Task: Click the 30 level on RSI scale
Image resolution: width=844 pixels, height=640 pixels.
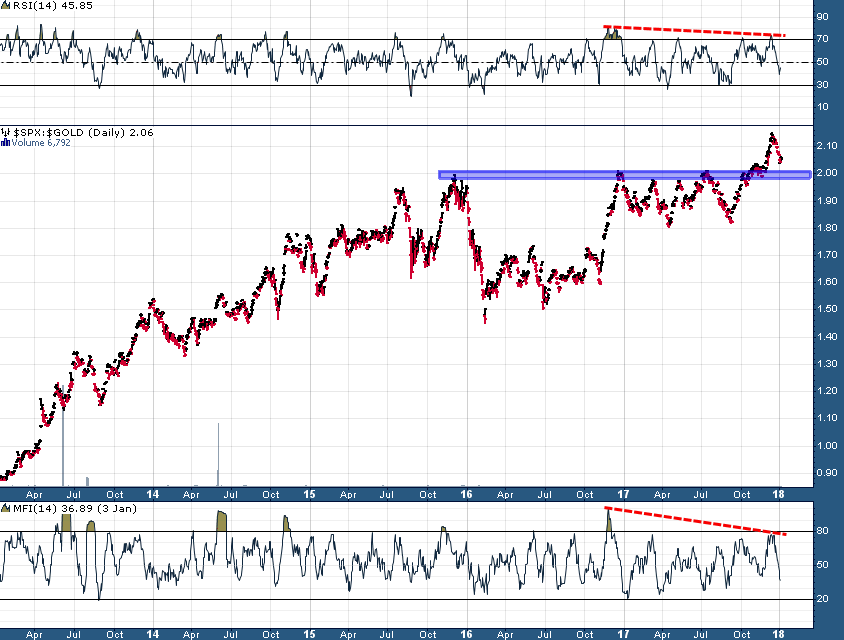Action: (822, 85)
